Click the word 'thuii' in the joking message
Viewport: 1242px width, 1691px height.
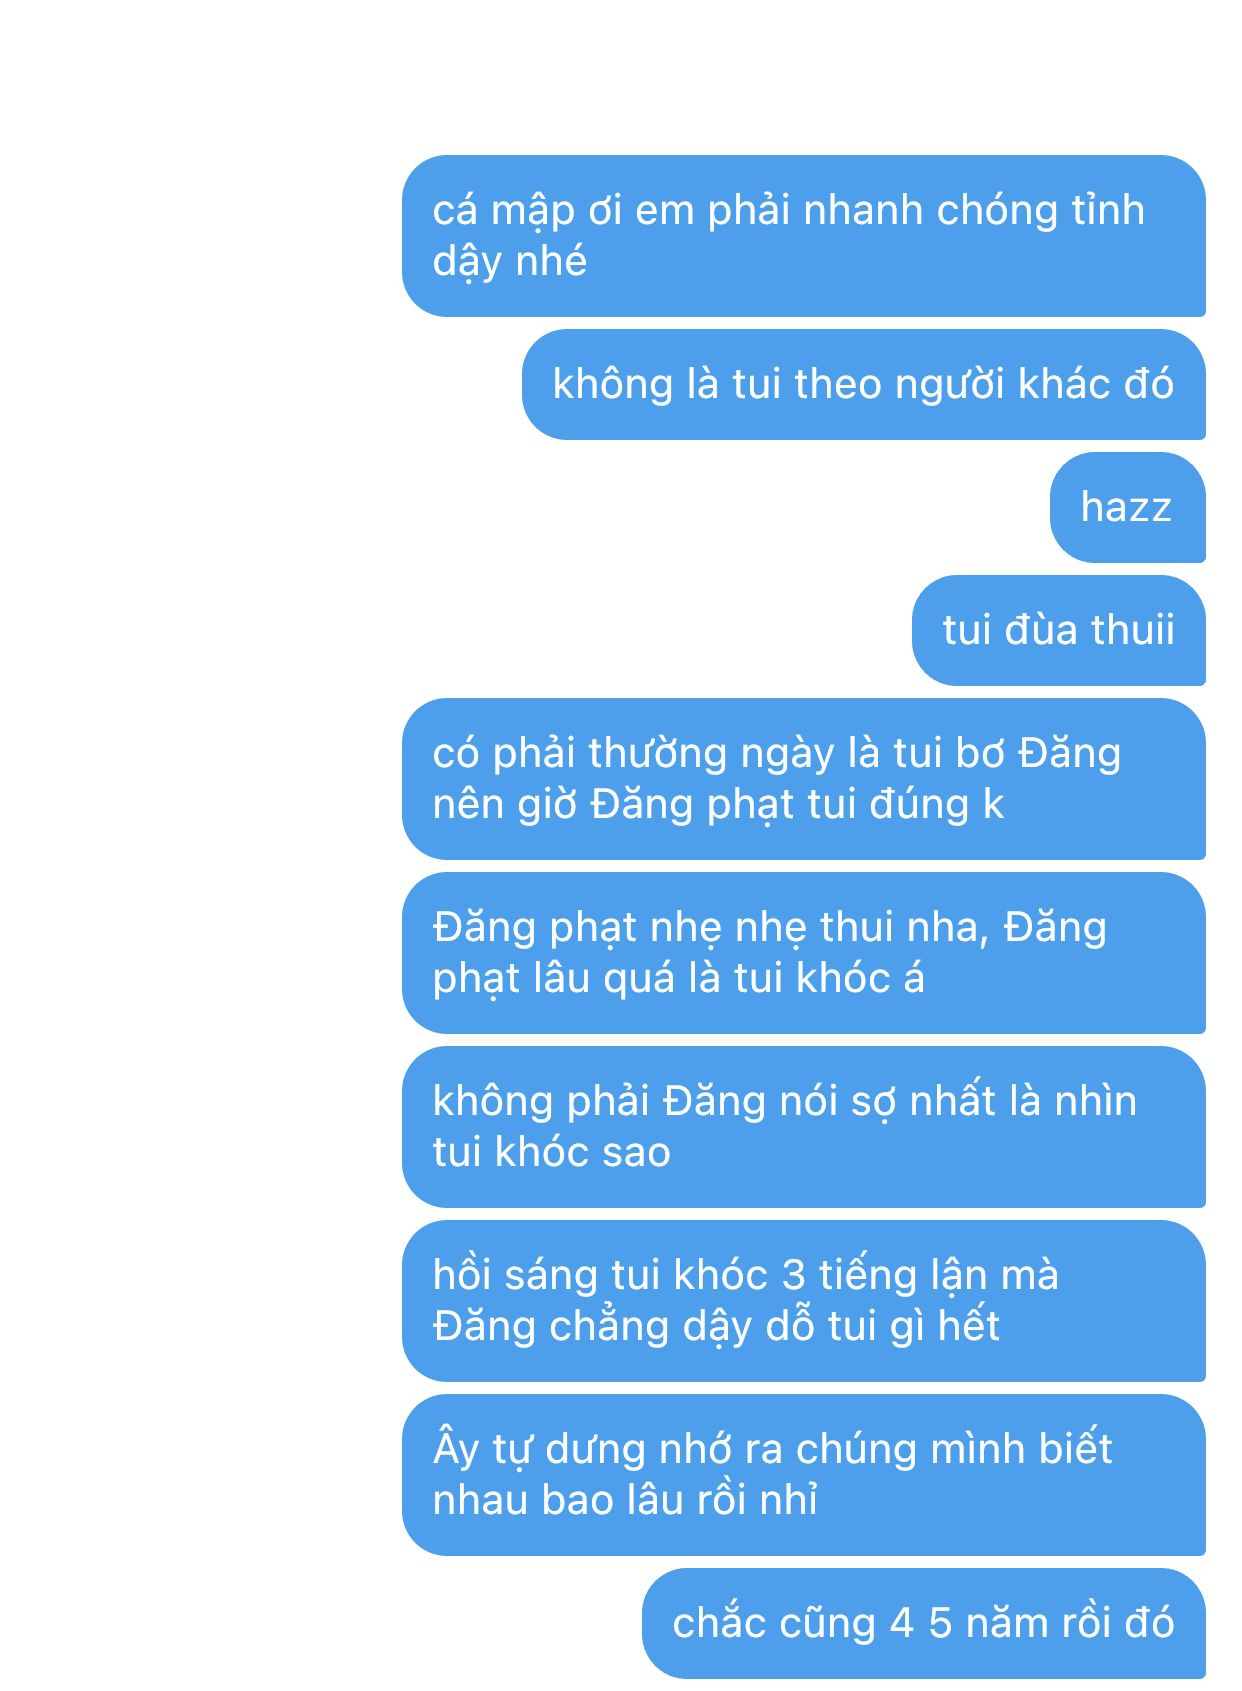point(1133,630)
